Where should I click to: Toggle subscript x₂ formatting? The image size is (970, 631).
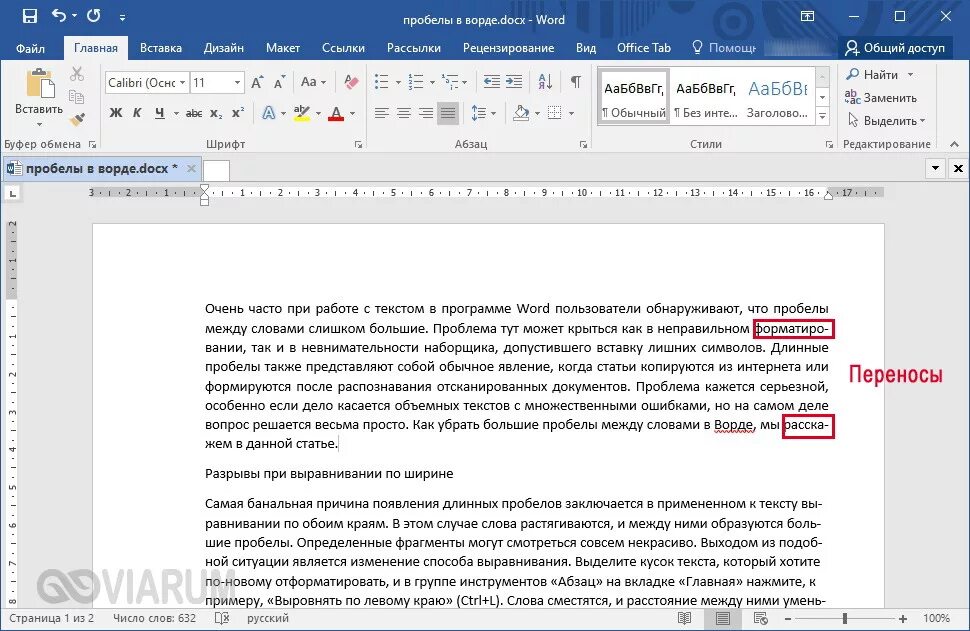pyautogui.click(x=215, y=113)
